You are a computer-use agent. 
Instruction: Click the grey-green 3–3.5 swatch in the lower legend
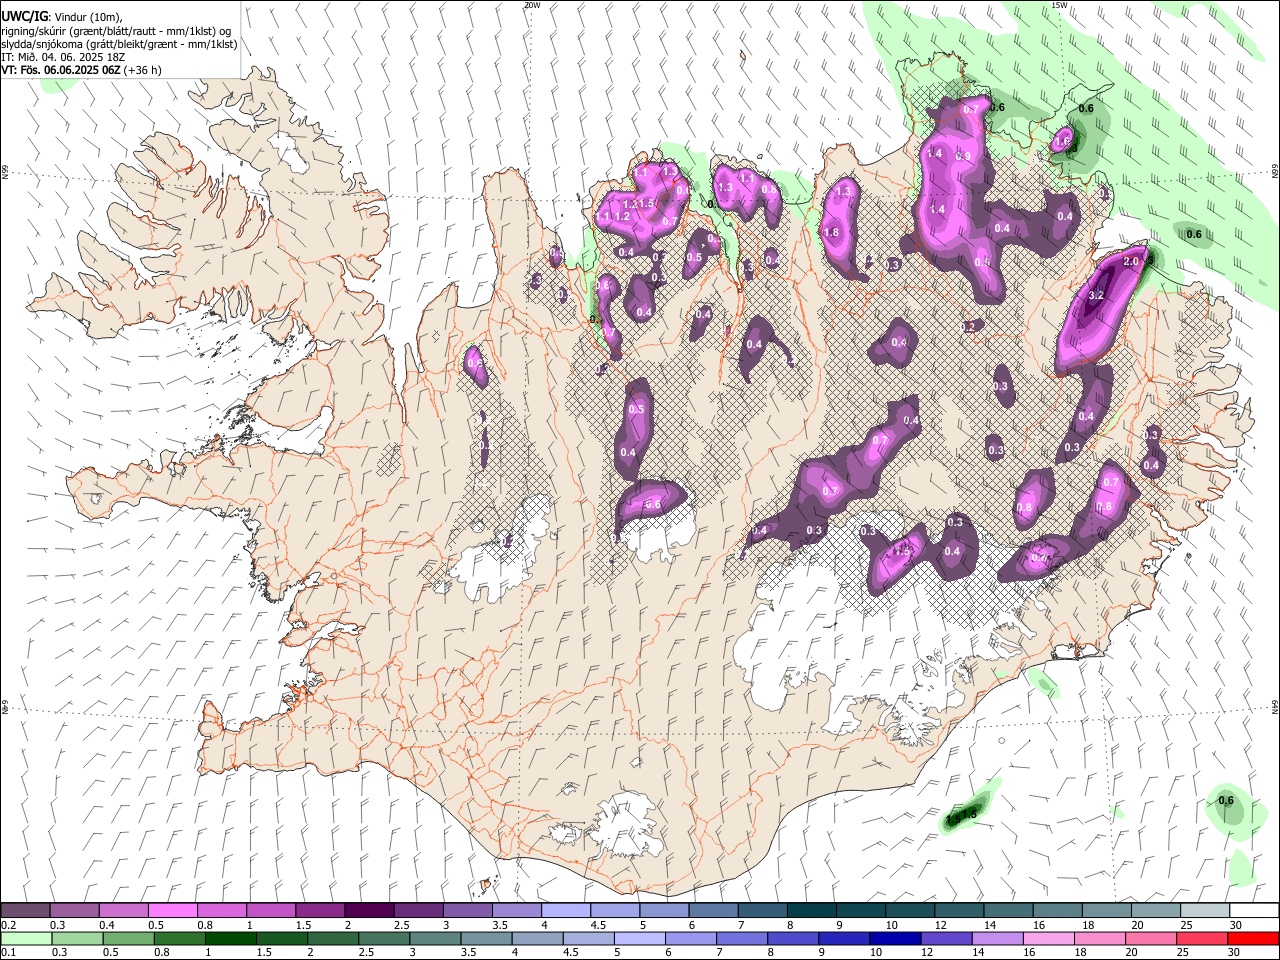click(434, 939)
